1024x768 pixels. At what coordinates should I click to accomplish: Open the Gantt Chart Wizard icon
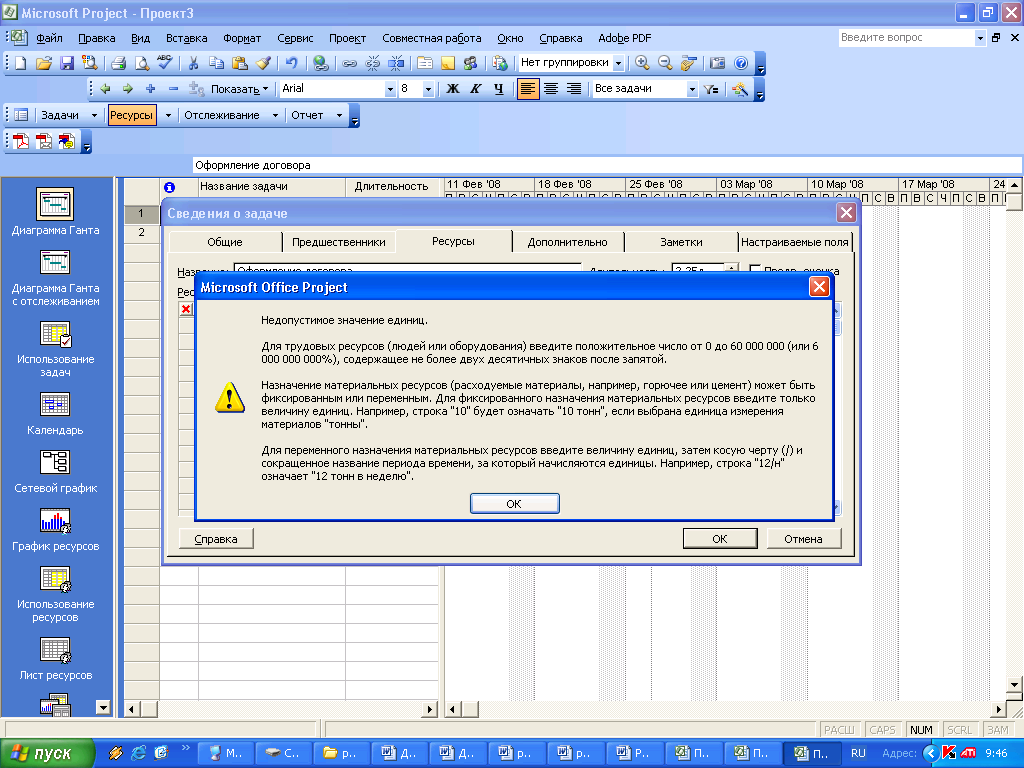pos(740,89)
